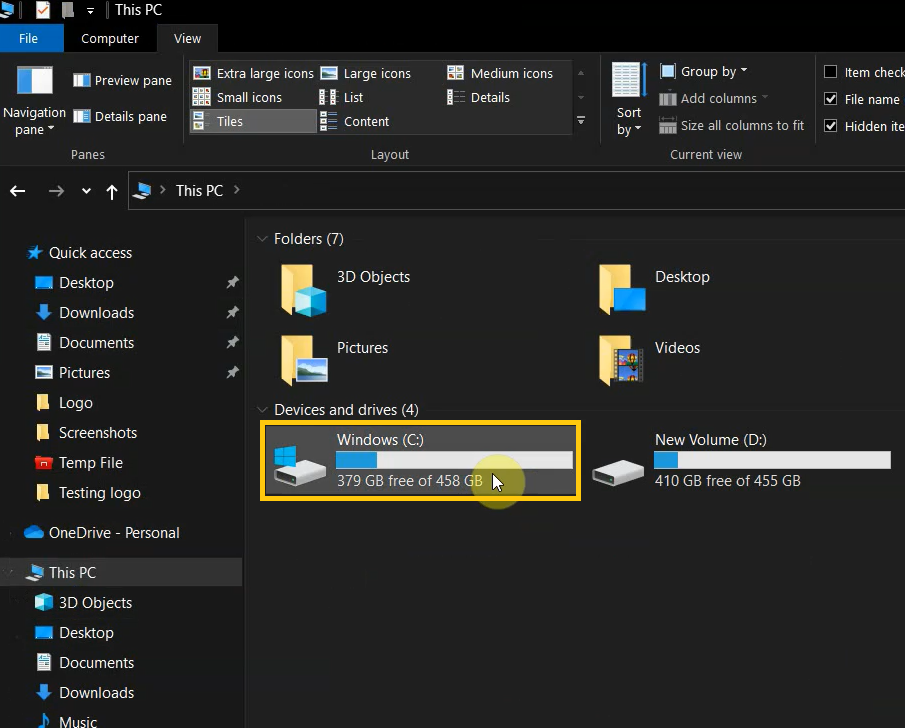
Task: Open the Group by dropdown
Action: [704, 70]
